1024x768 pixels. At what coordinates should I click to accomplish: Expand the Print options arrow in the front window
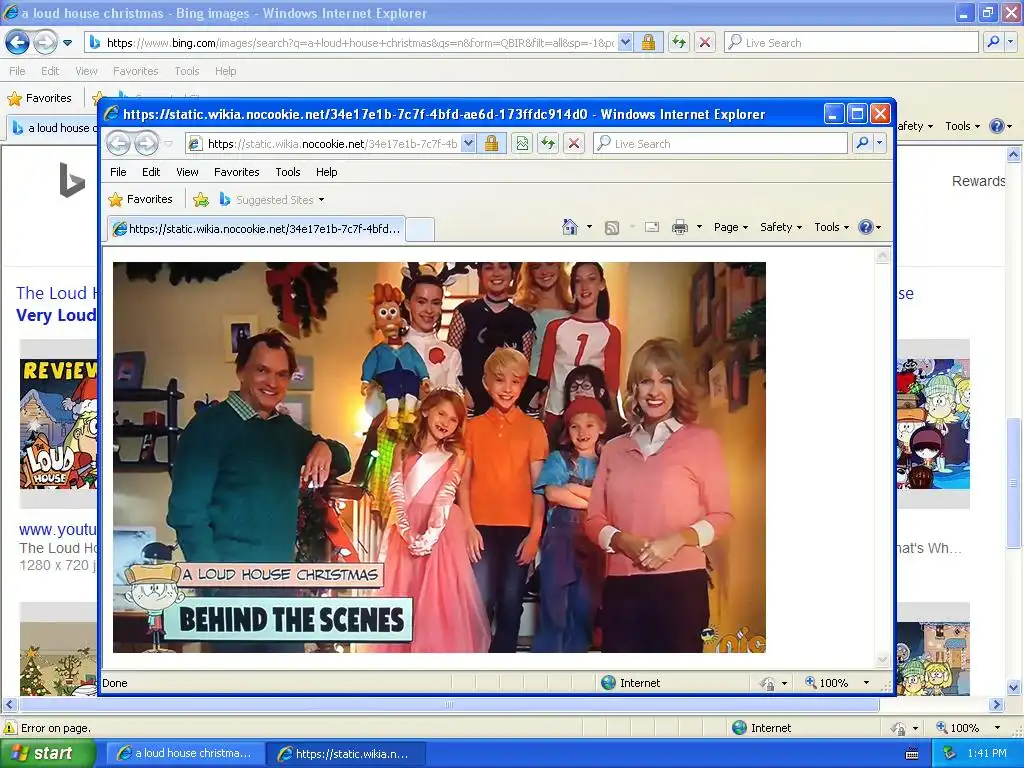tap(699, 227)
